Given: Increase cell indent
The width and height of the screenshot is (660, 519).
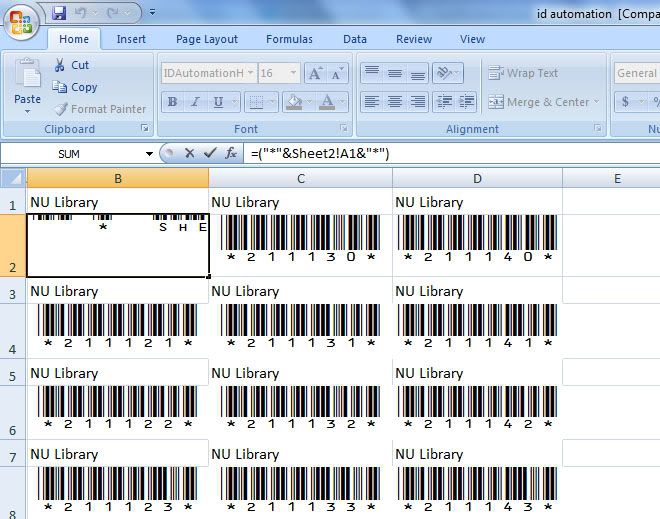Looking at the screenshot, I should [x=466, y=102].
